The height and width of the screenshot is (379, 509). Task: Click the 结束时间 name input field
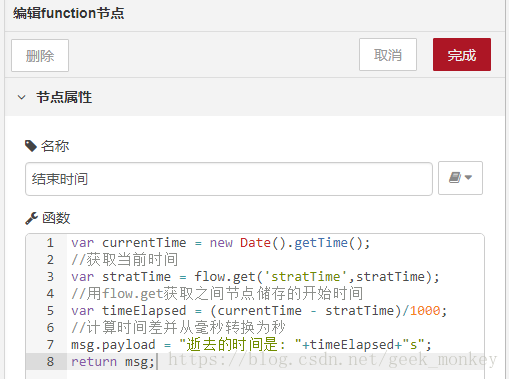pyautogui.click(x=229, y=179)
